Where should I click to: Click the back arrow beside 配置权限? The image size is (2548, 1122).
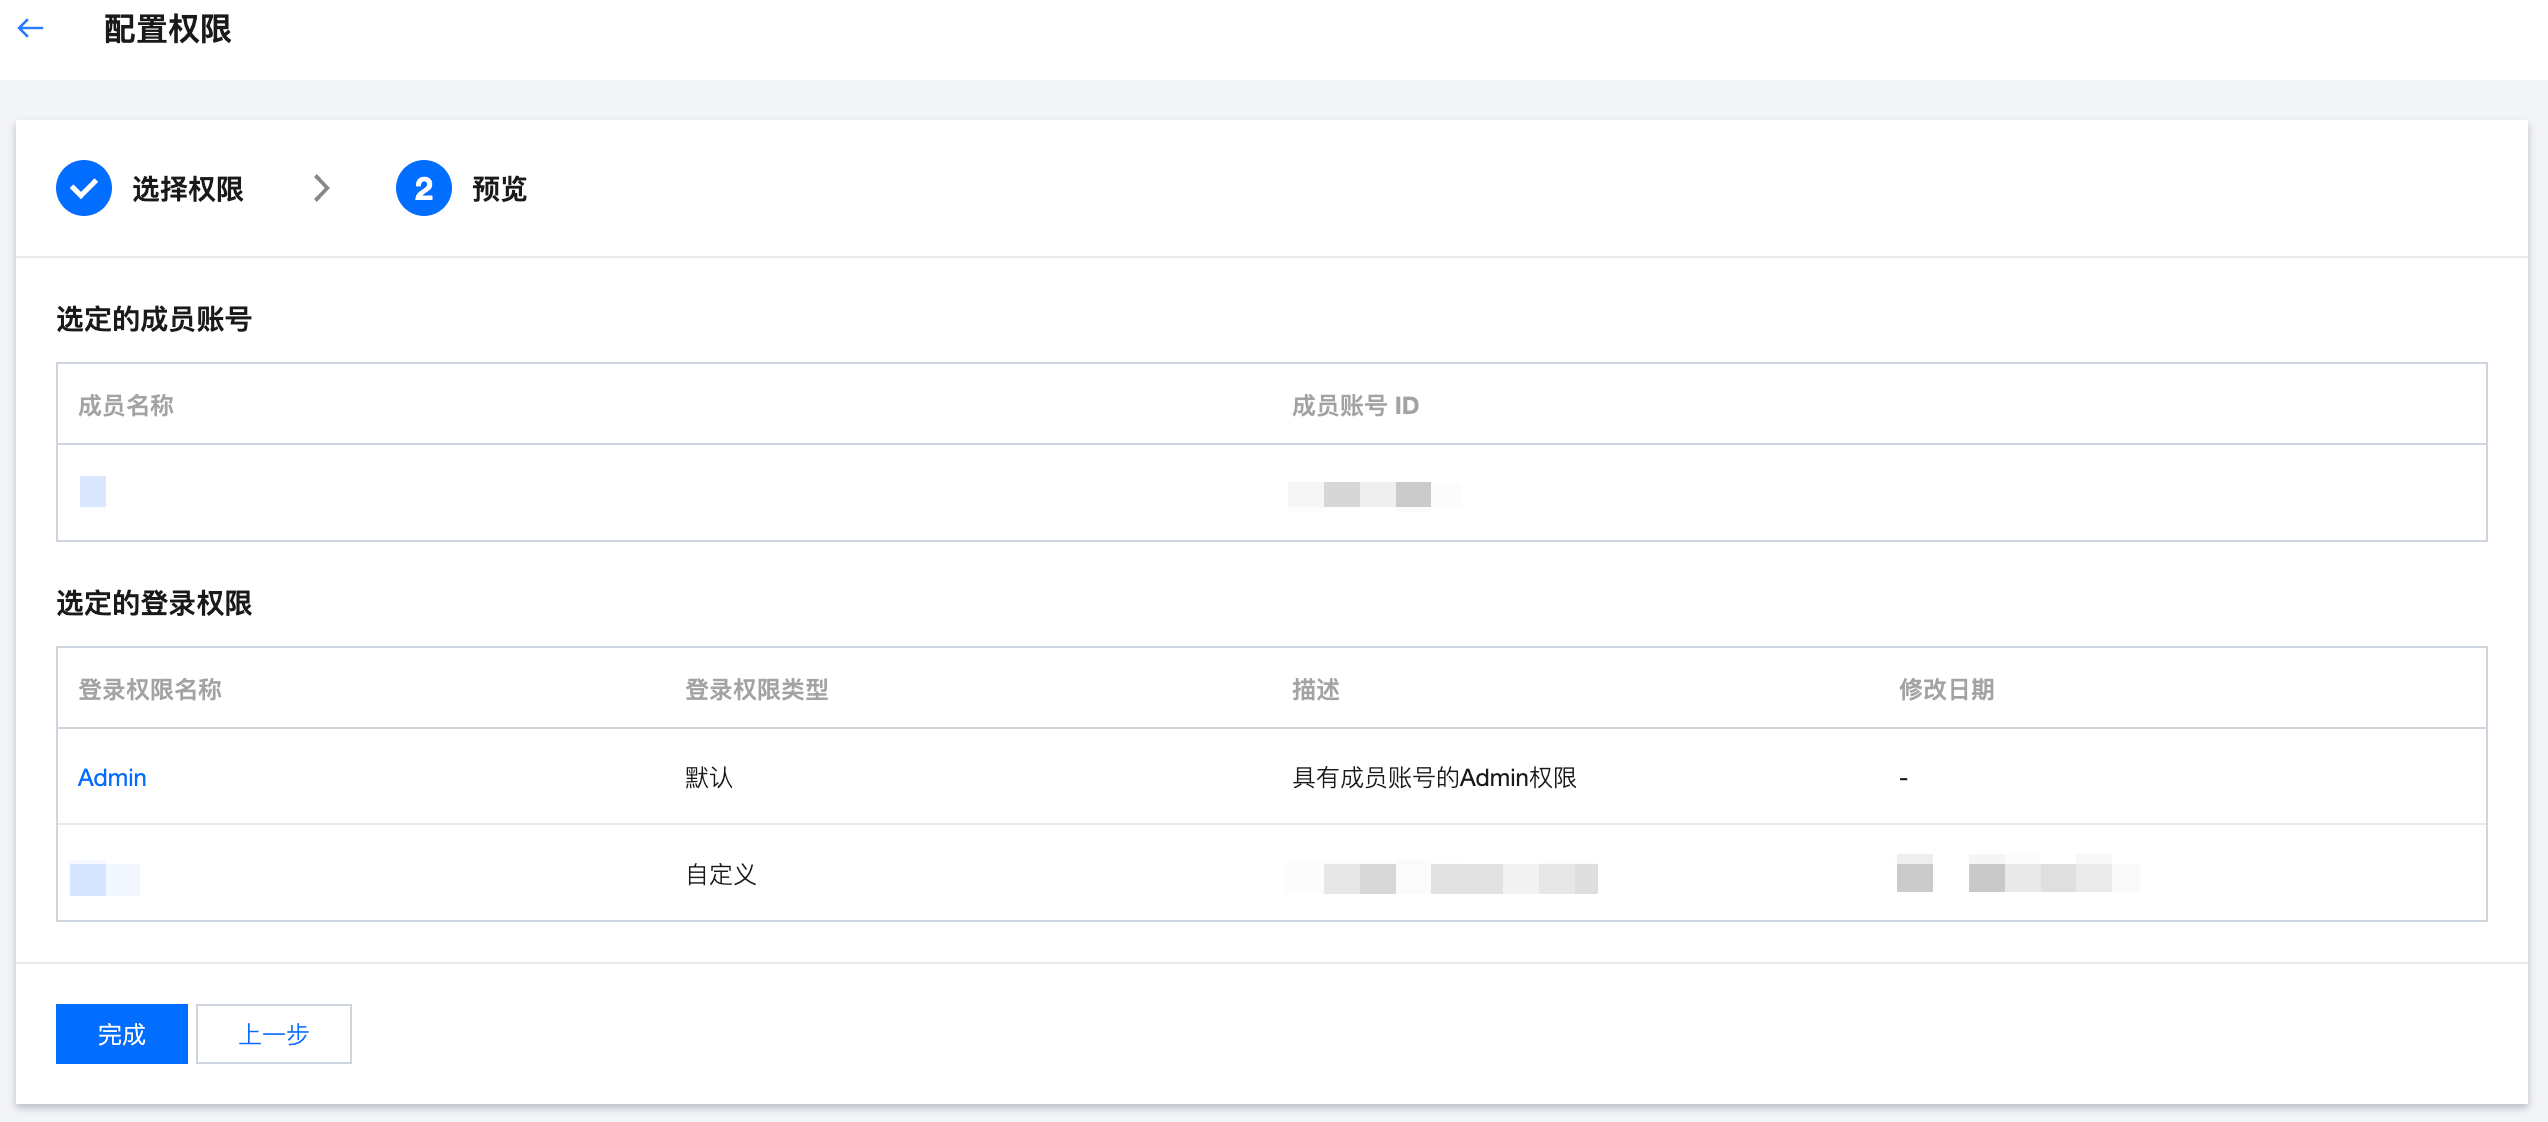click(x=31, y=28)
